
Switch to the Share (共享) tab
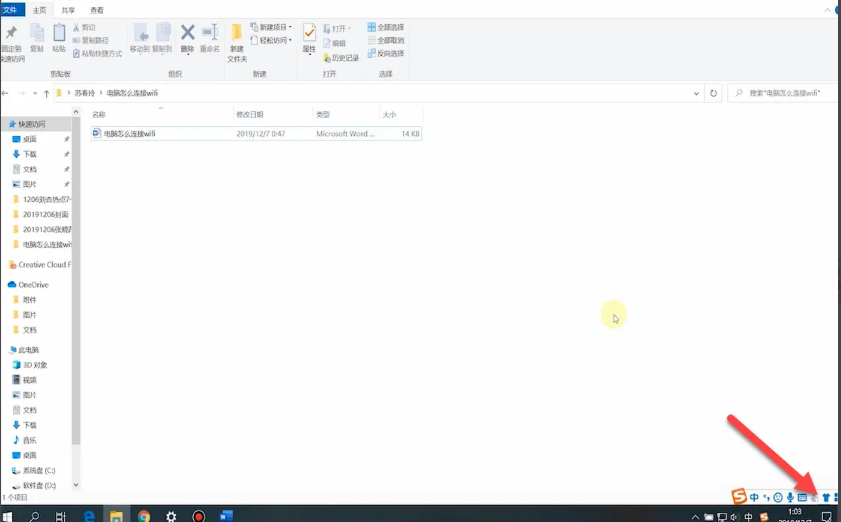(x=68, y=9)
